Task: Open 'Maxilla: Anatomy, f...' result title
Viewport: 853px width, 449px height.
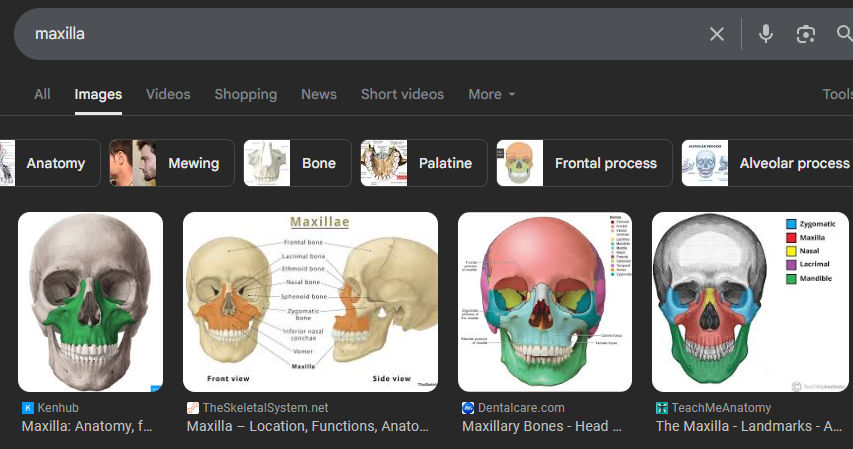Action: pos(87,426)
